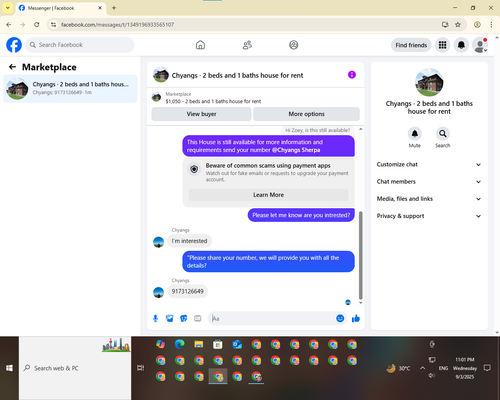The height and width of the screenshot is (400, 500).
Task: Attach a photo file icon
Action: click(x=170, y=318)
